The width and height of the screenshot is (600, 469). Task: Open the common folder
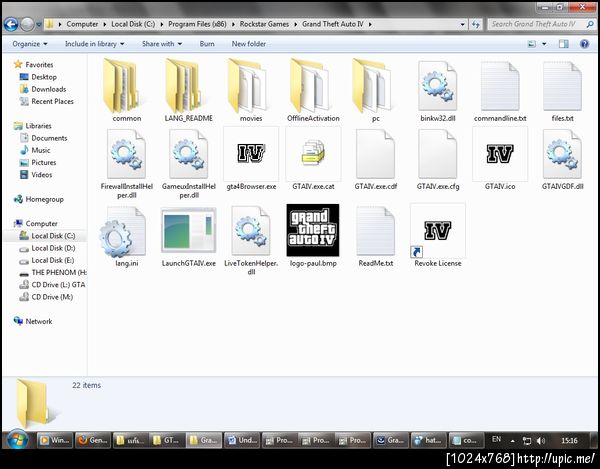pos(127,91)
